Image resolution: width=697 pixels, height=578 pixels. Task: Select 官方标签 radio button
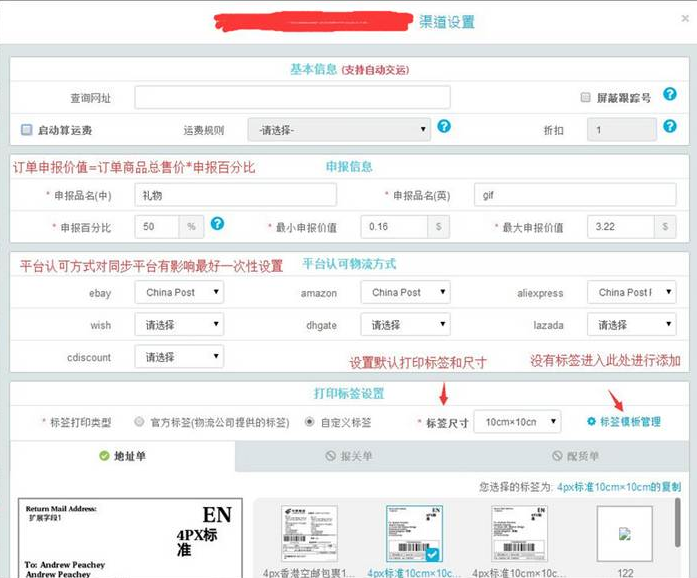139,422
